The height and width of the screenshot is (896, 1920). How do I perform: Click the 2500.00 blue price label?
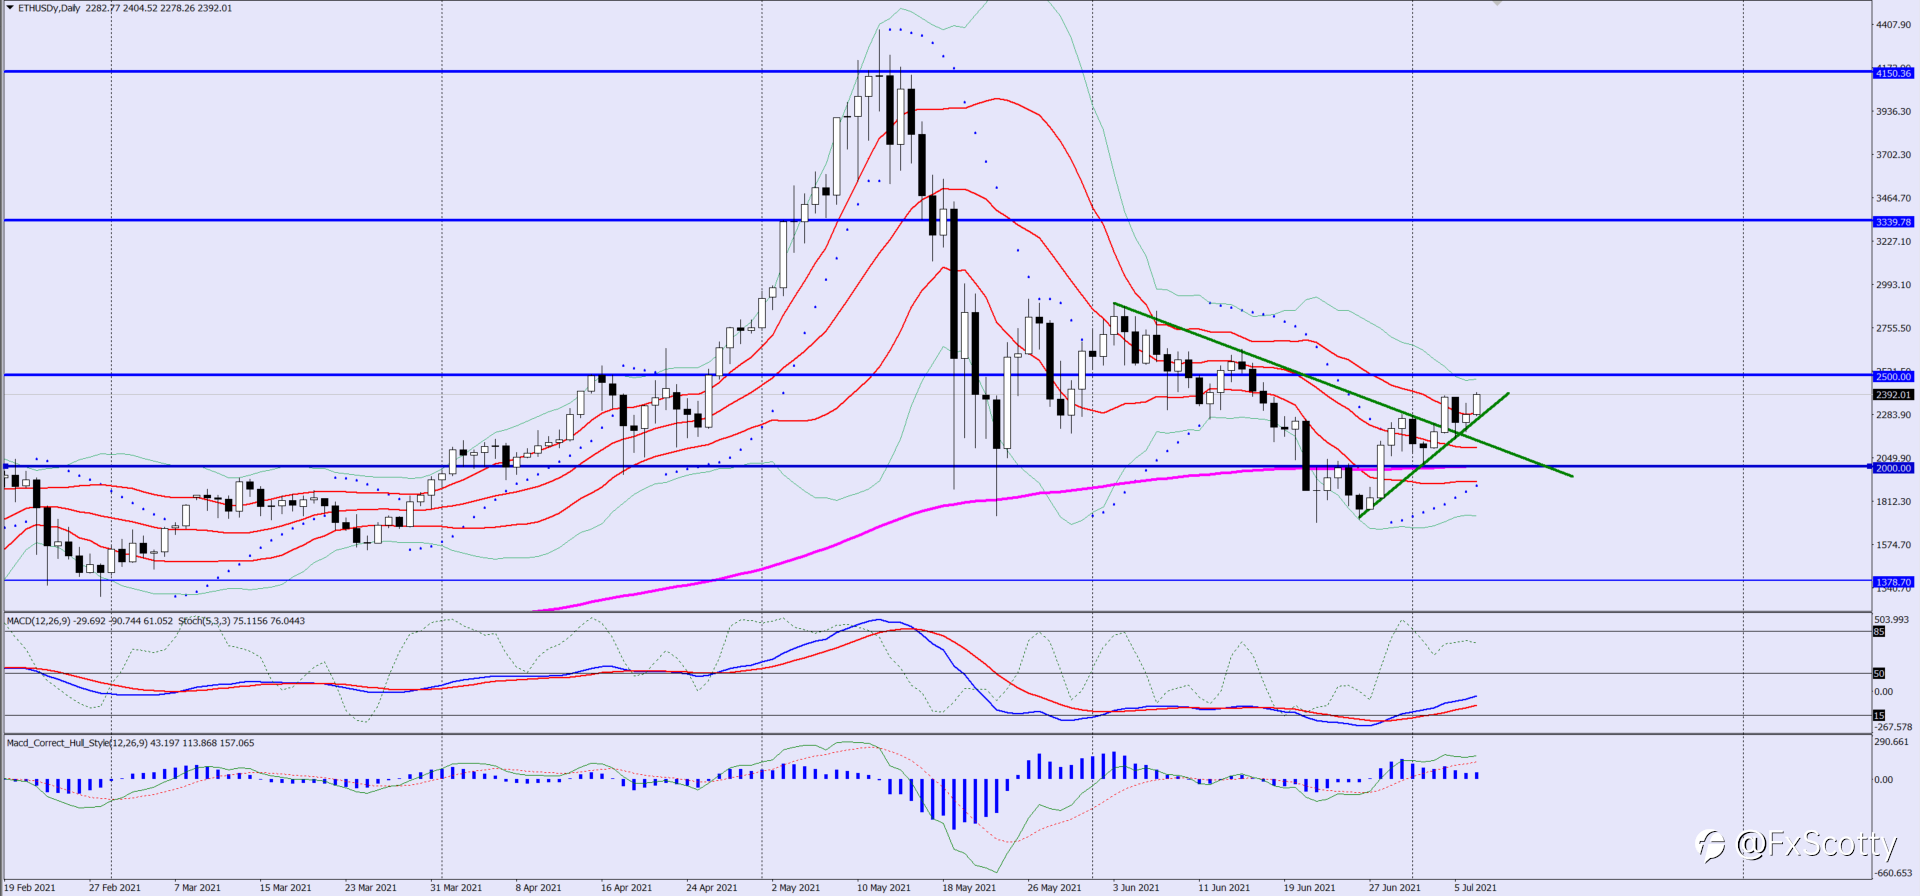click(x=1893, y=377)
